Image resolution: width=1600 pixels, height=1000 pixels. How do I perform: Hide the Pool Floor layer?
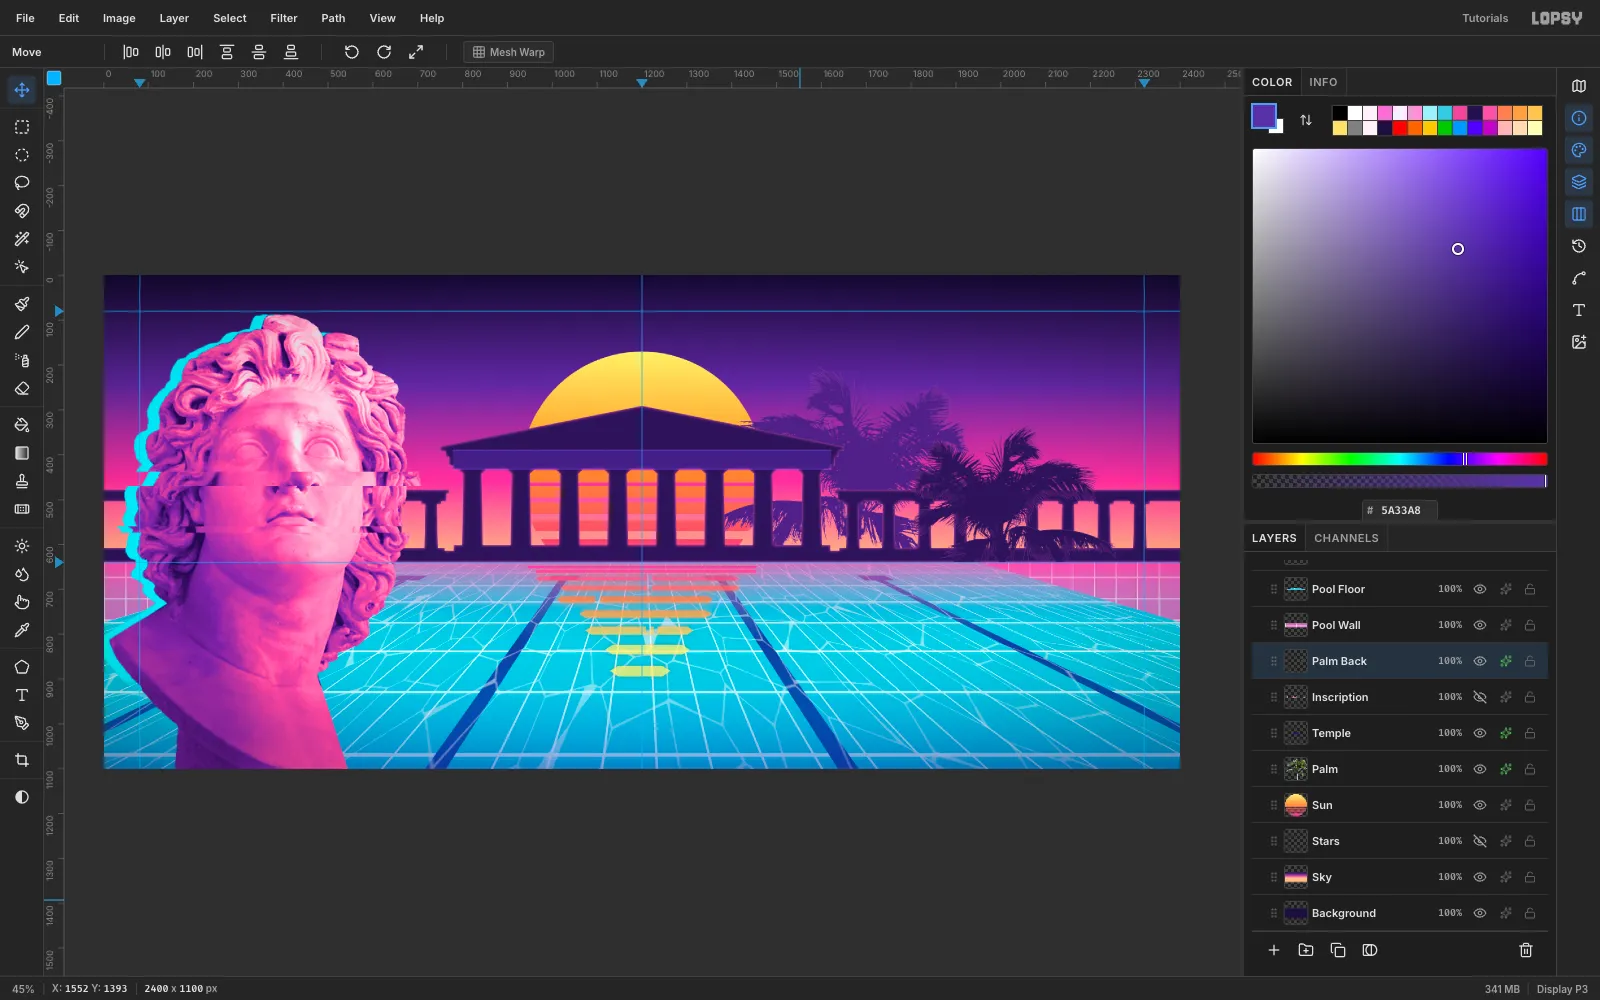[1480, 589]
